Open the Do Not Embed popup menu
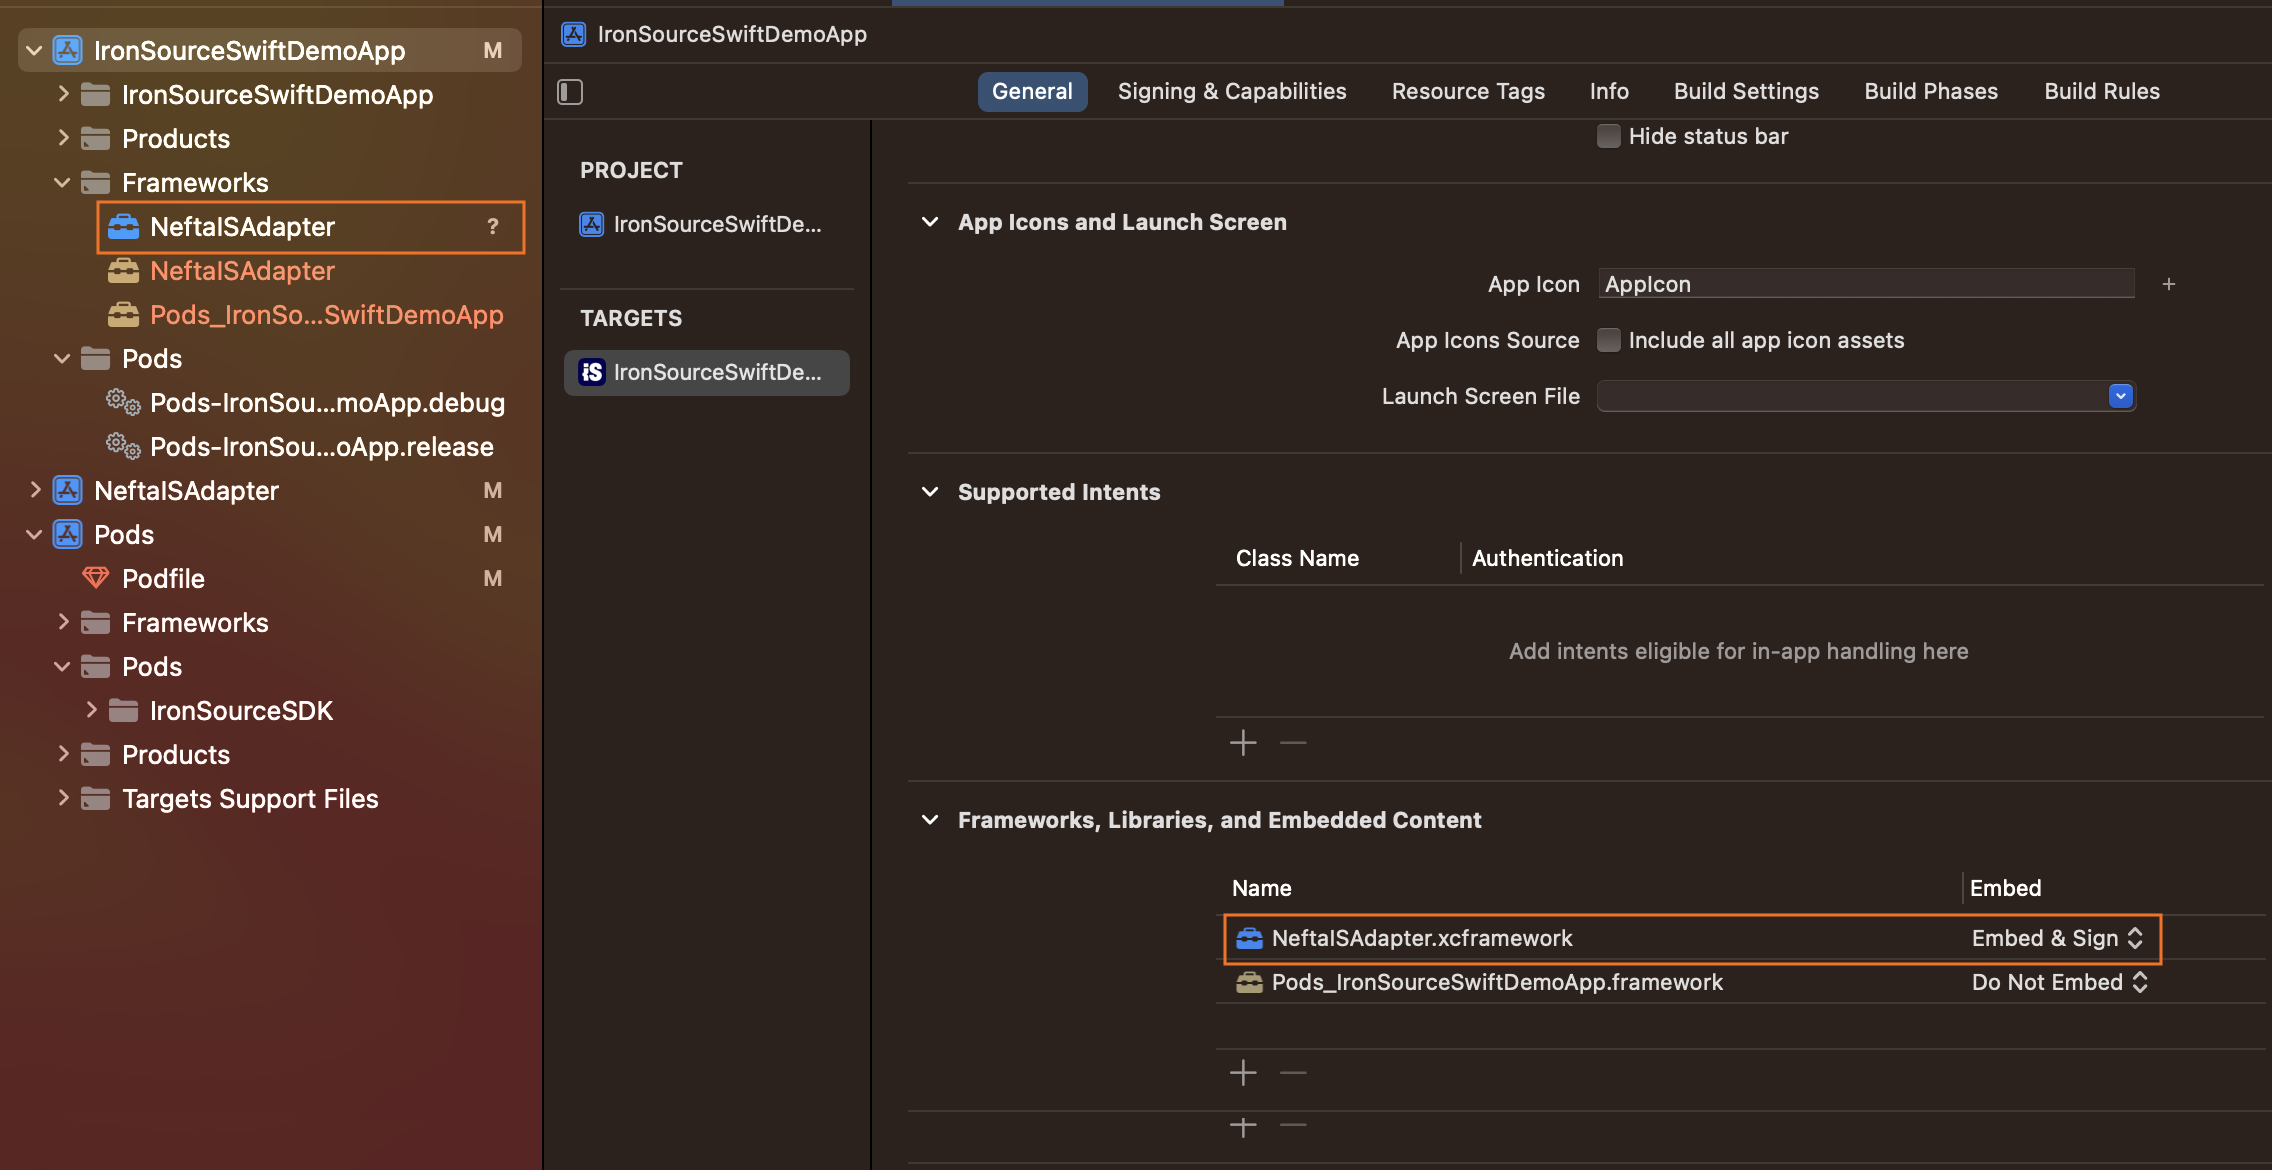This screenshot has width=2272, height=1170. [x=2058, y=982]
